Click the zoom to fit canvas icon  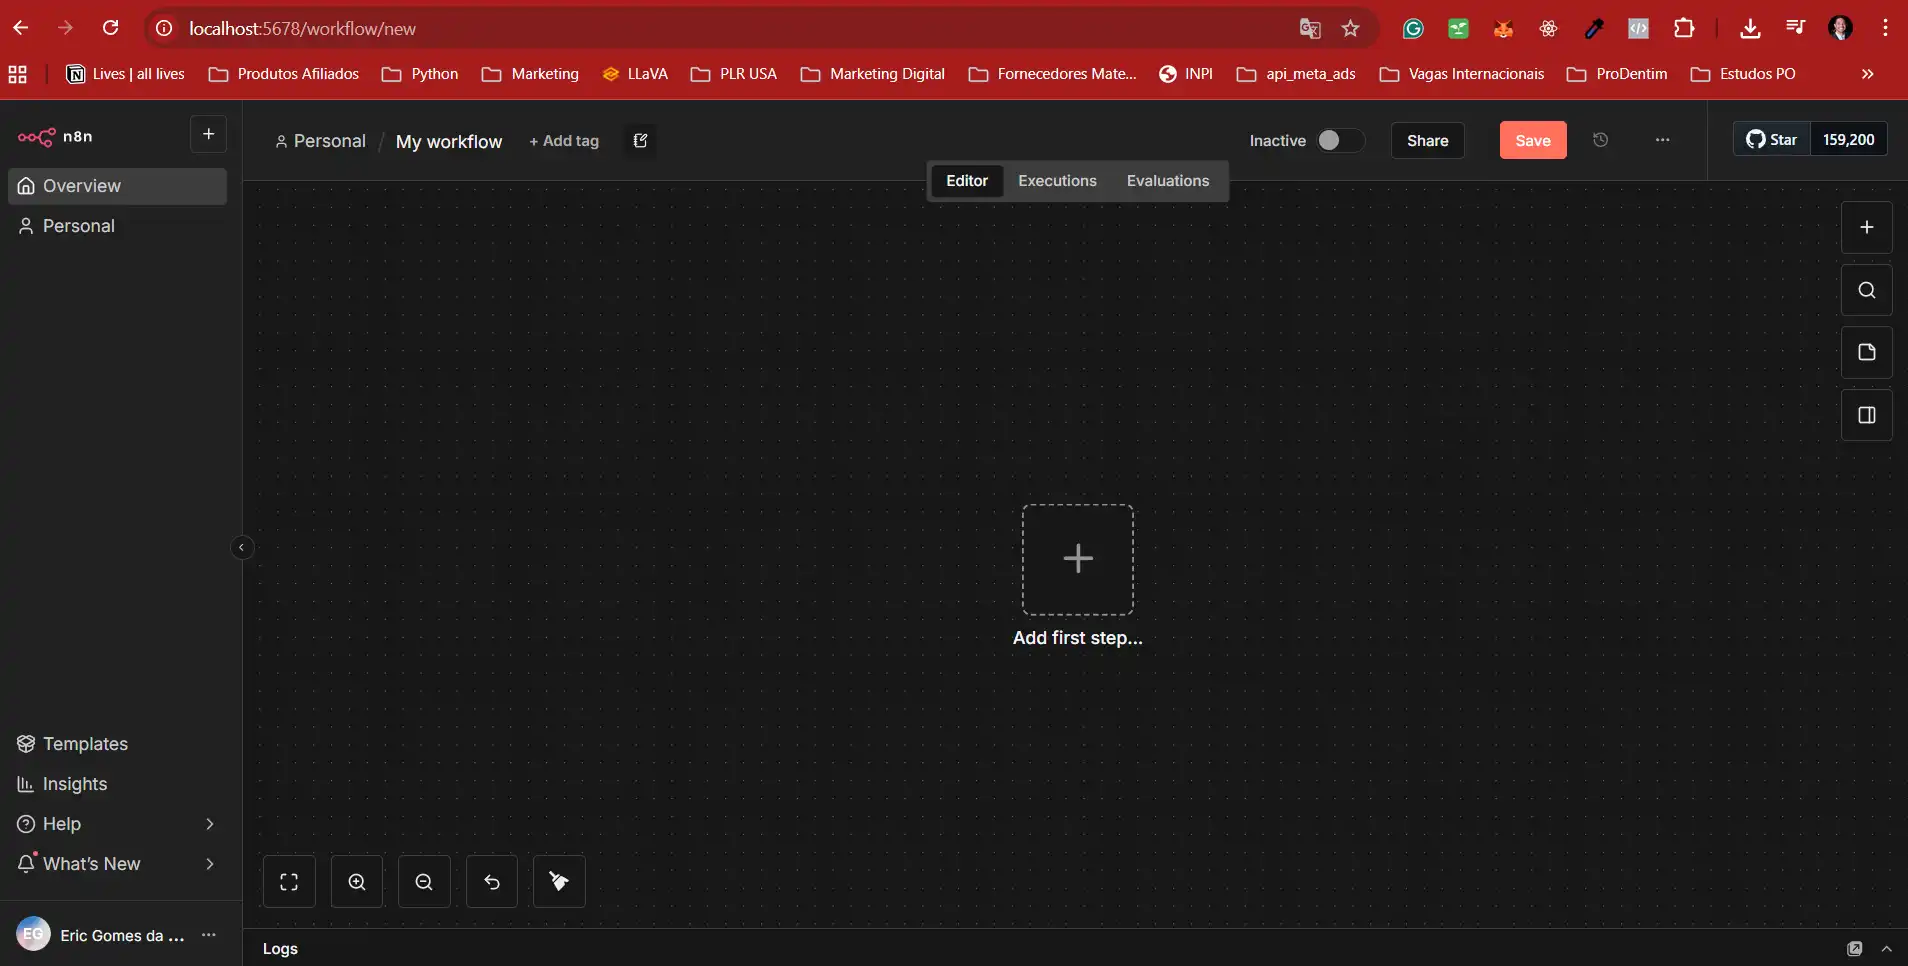pos(289,882)
